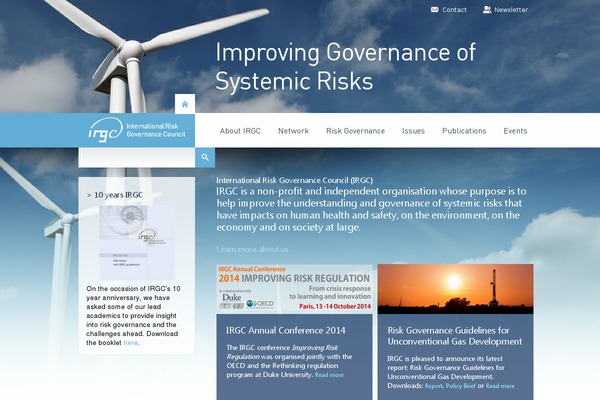Read more about Unconventional Gas guidelines
600x400 pixels.
[500, 386]
